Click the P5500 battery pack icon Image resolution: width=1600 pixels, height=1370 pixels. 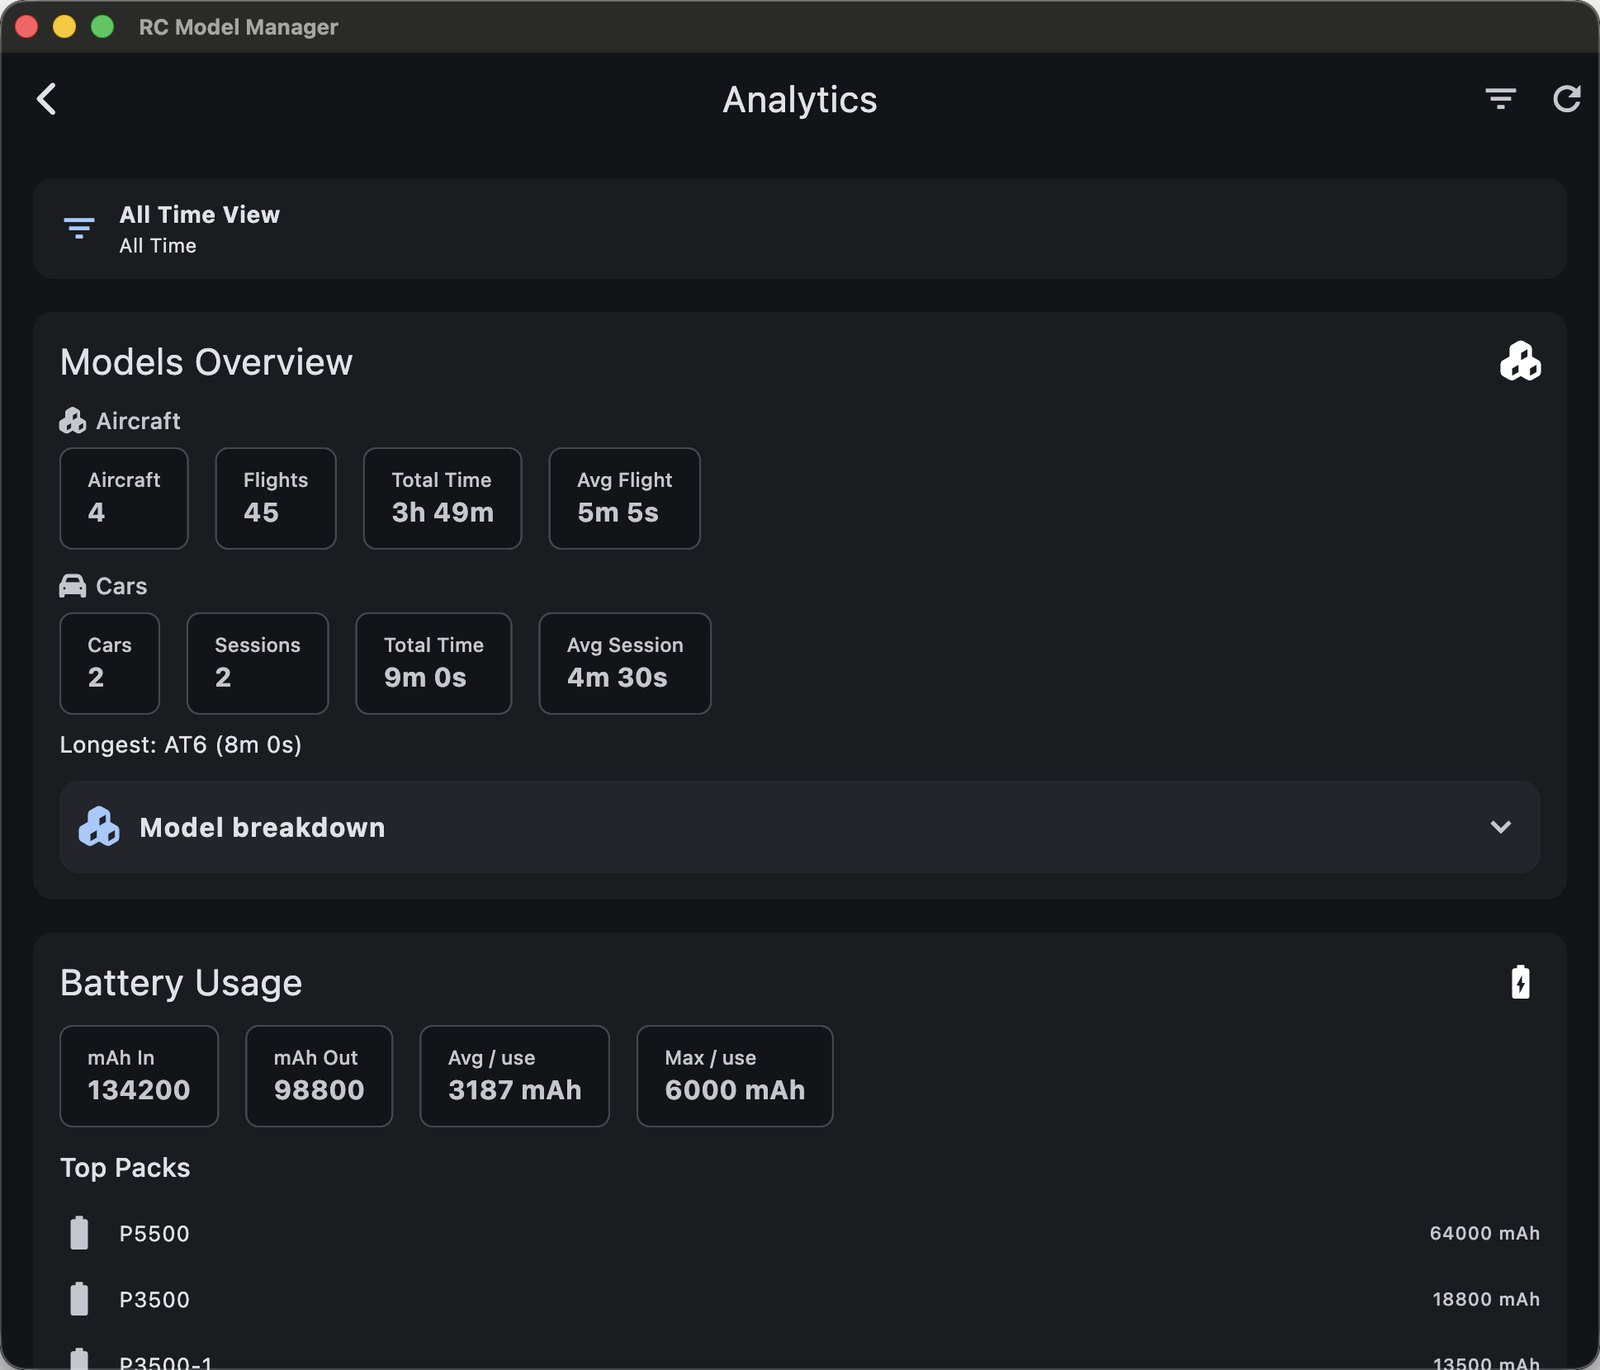pos(79,1233)
